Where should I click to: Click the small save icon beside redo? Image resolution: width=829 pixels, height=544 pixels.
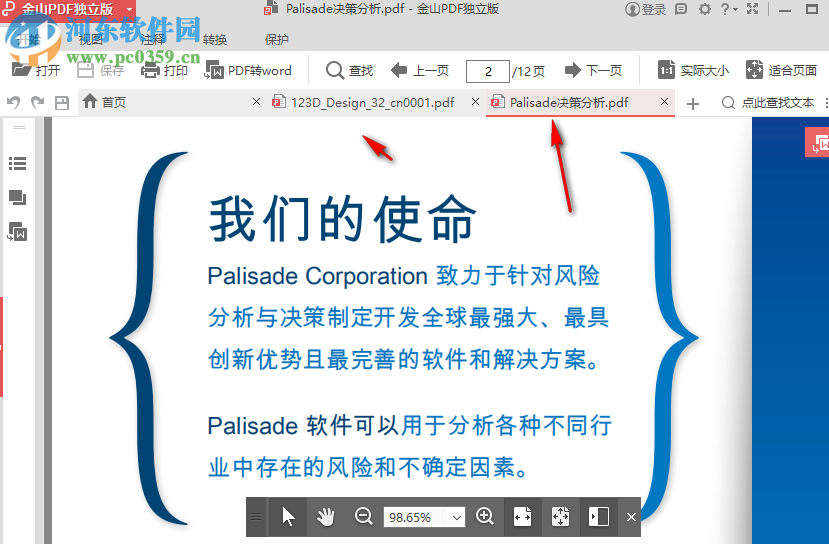tap(62, 103)
